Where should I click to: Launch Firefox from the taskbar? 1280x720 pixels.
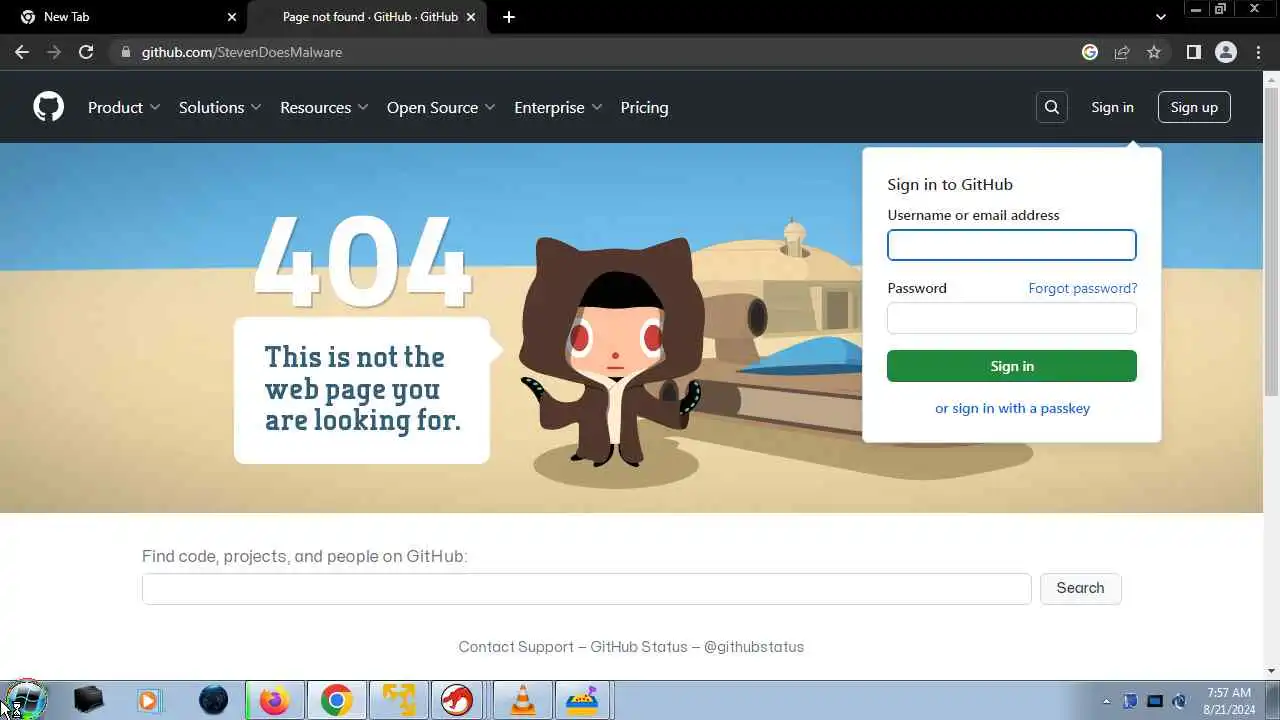click(x=274, y=700)
